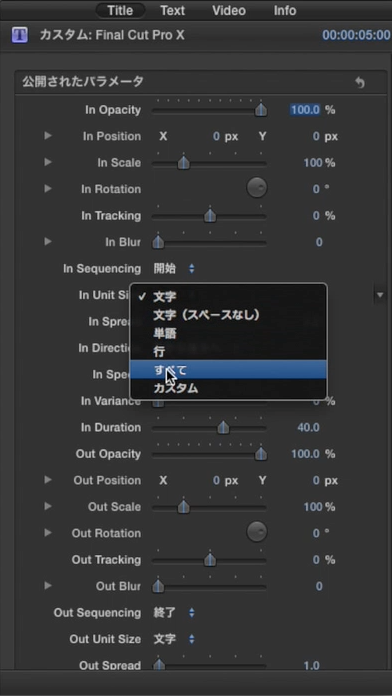Select 単語 in the unit size menu
392x696 pixels.
click(228, 333)
